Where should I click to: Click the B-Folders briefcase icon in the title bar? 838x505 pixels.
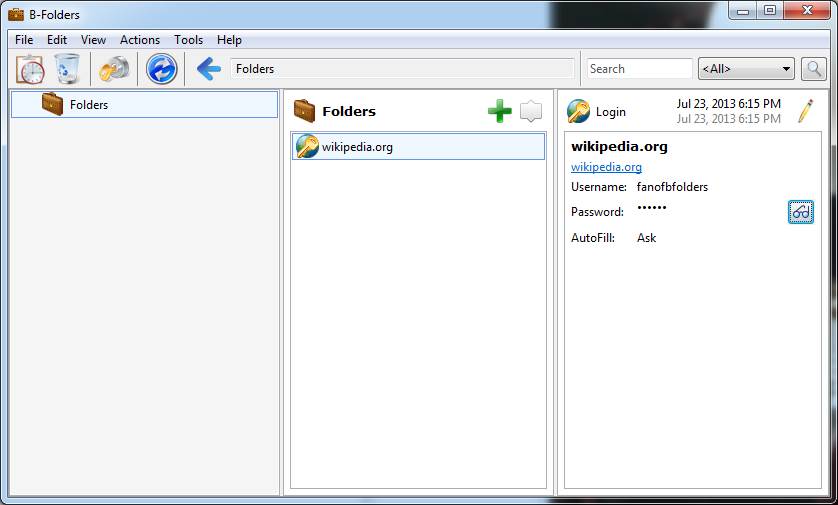tap(16, 14)
